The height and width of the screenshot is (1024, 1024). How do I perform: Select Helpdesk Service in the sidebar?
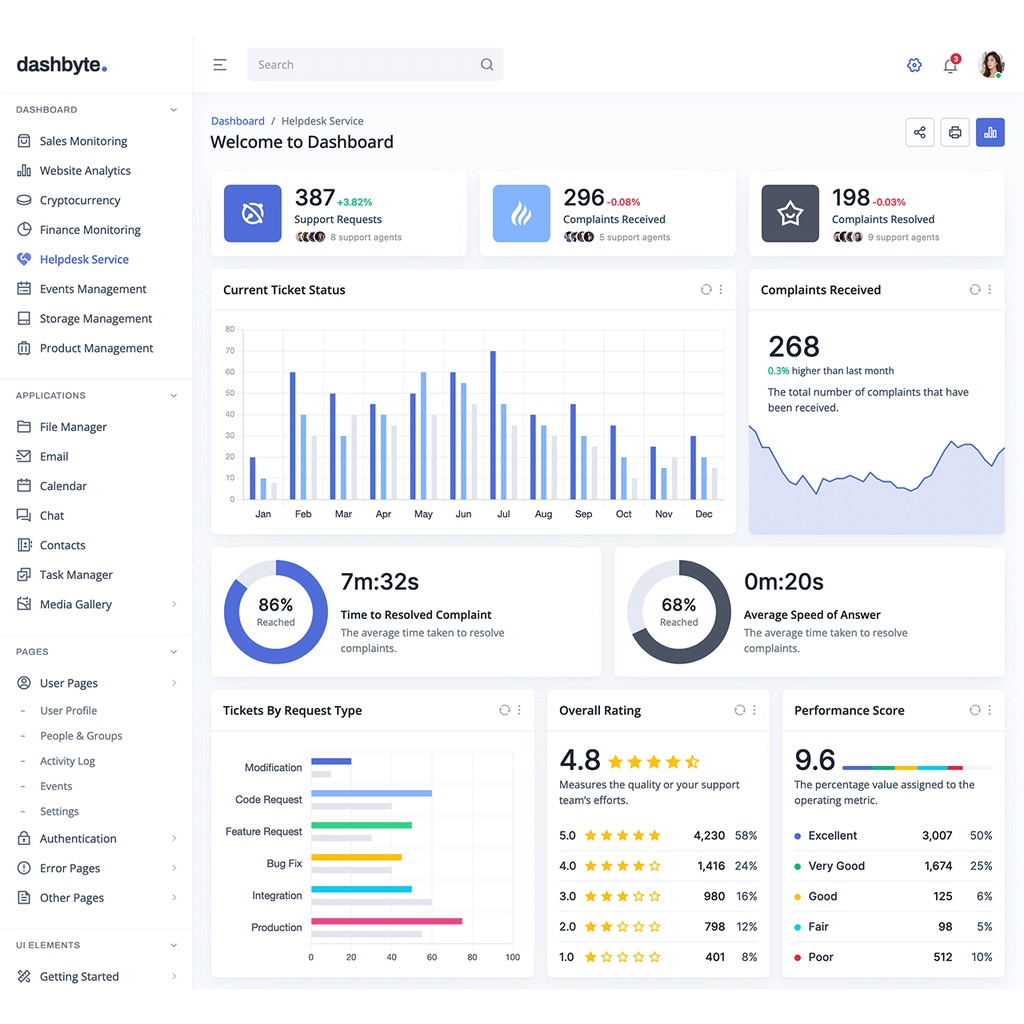click(84, 259)
